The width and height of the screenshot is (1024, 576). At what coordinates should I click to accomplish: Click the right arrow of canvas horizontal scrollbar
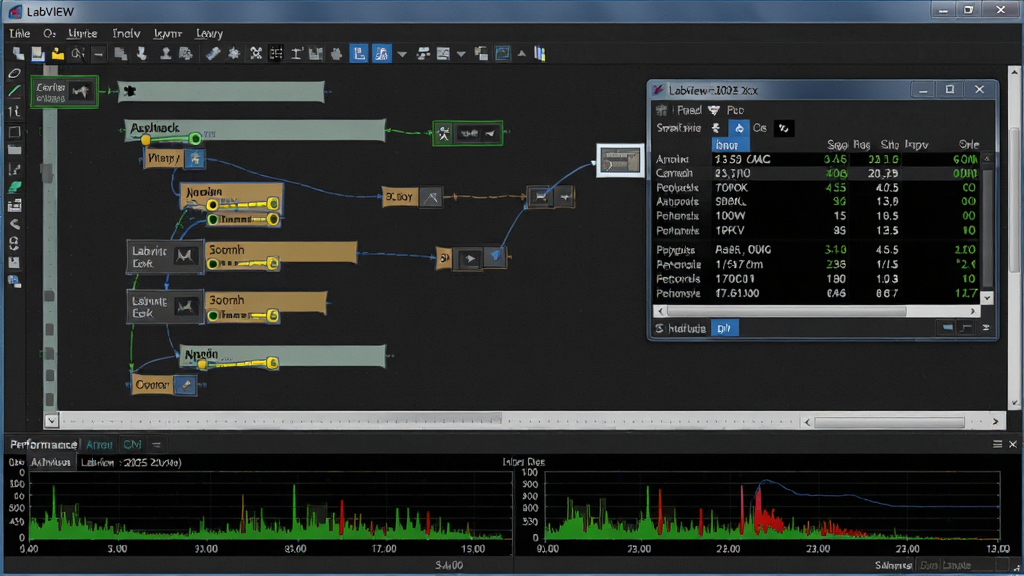(x=995, y=422)
